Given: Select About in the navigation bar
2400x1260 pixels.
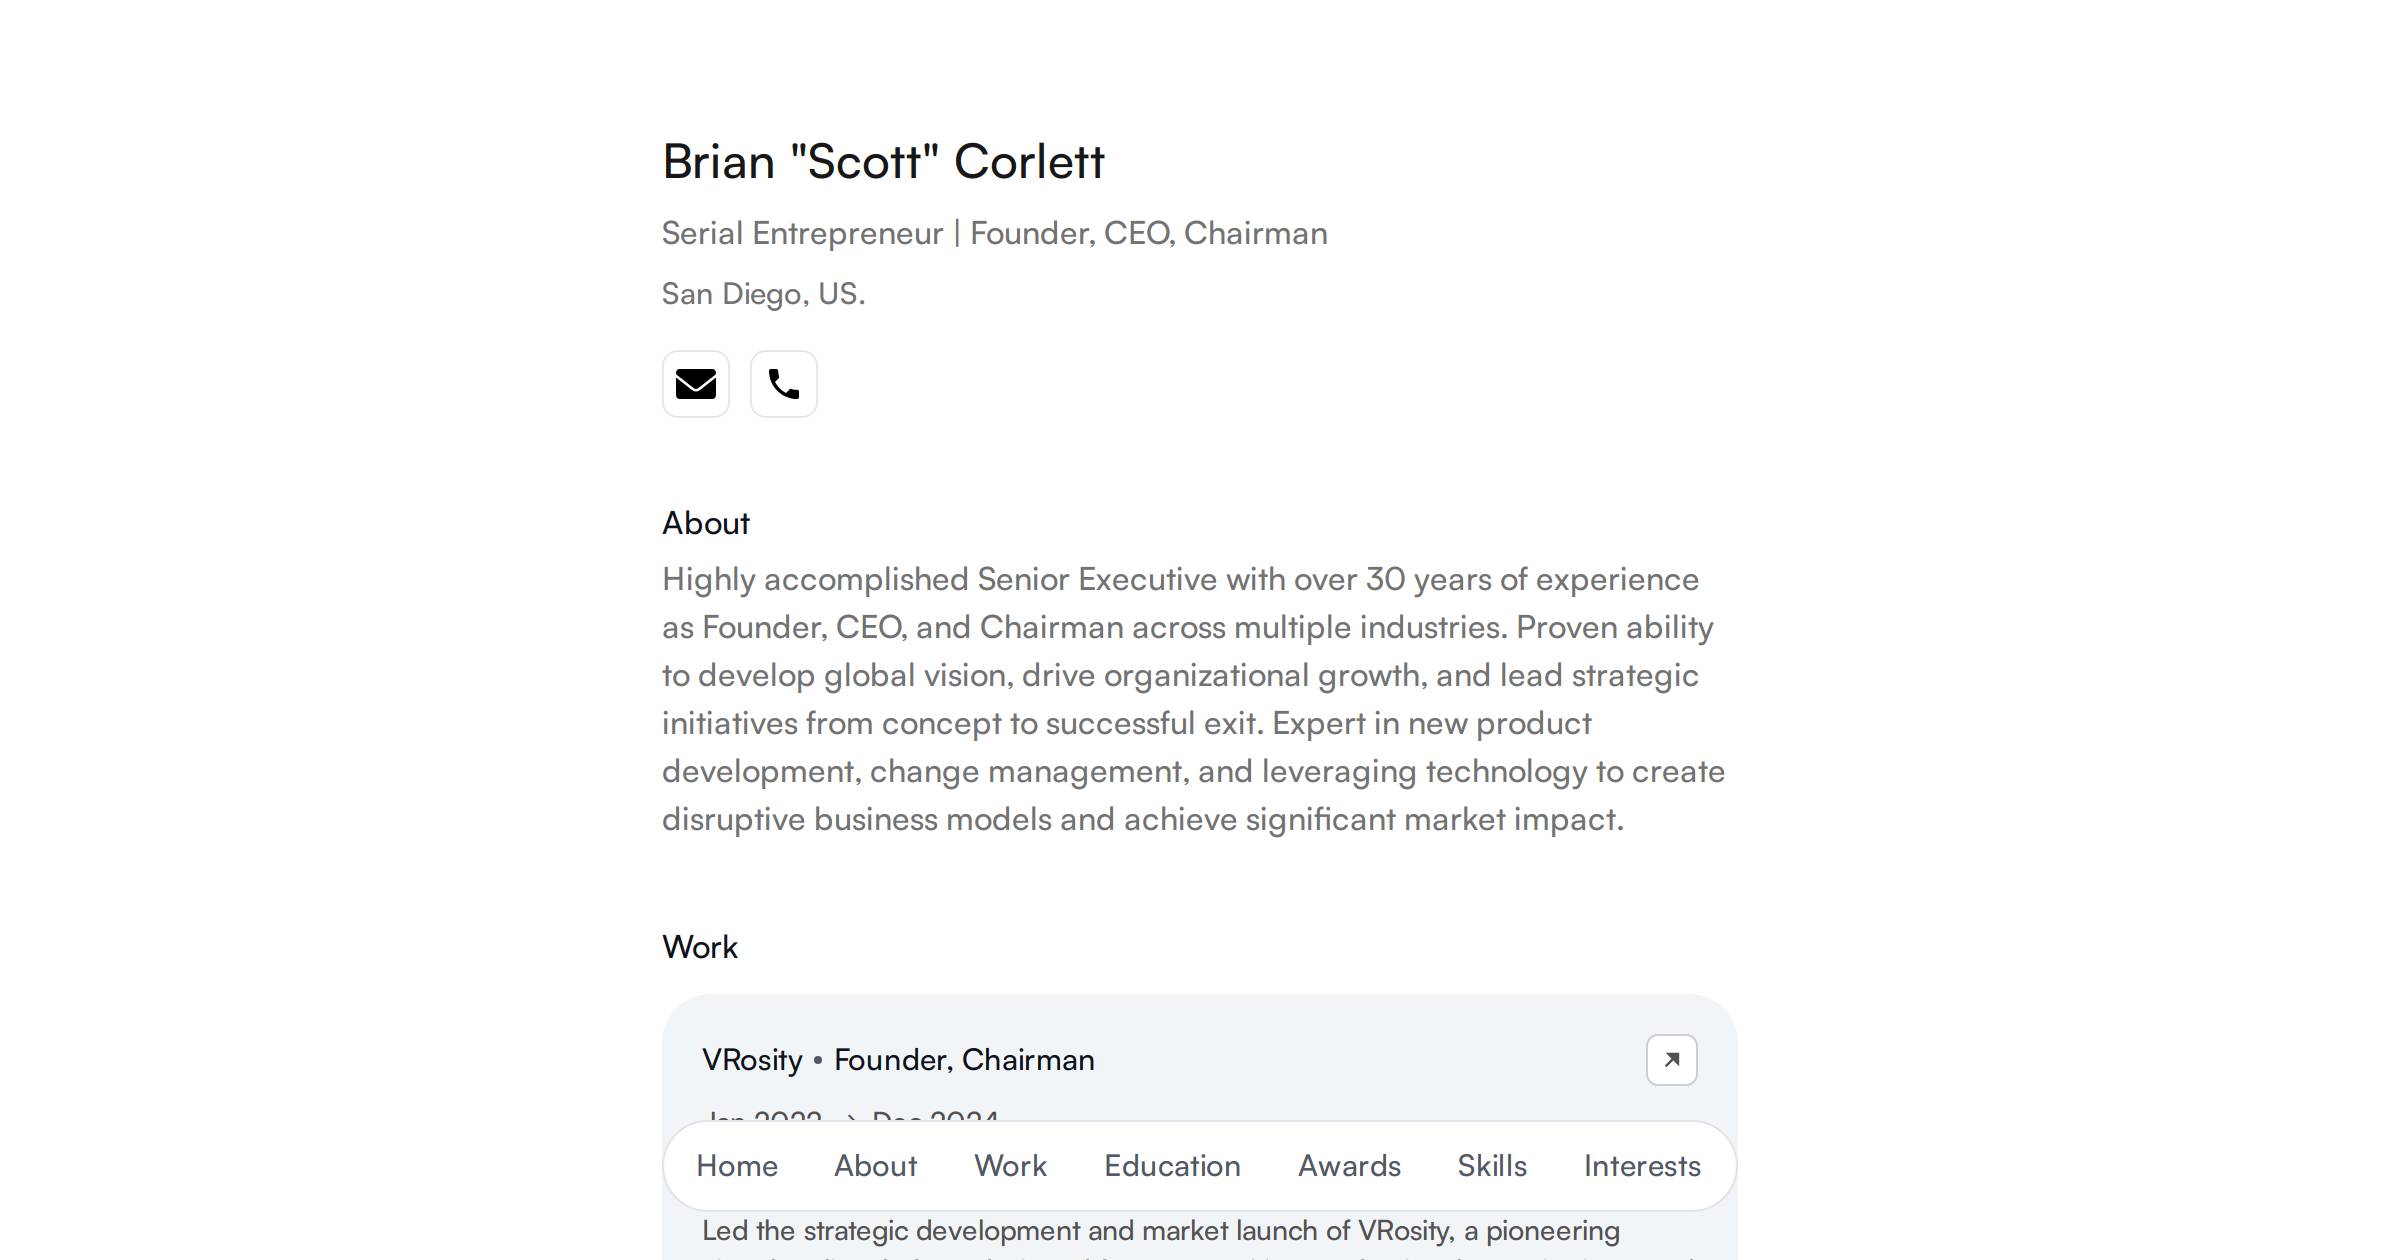Looking at the screenshot, I should 875,1165.
